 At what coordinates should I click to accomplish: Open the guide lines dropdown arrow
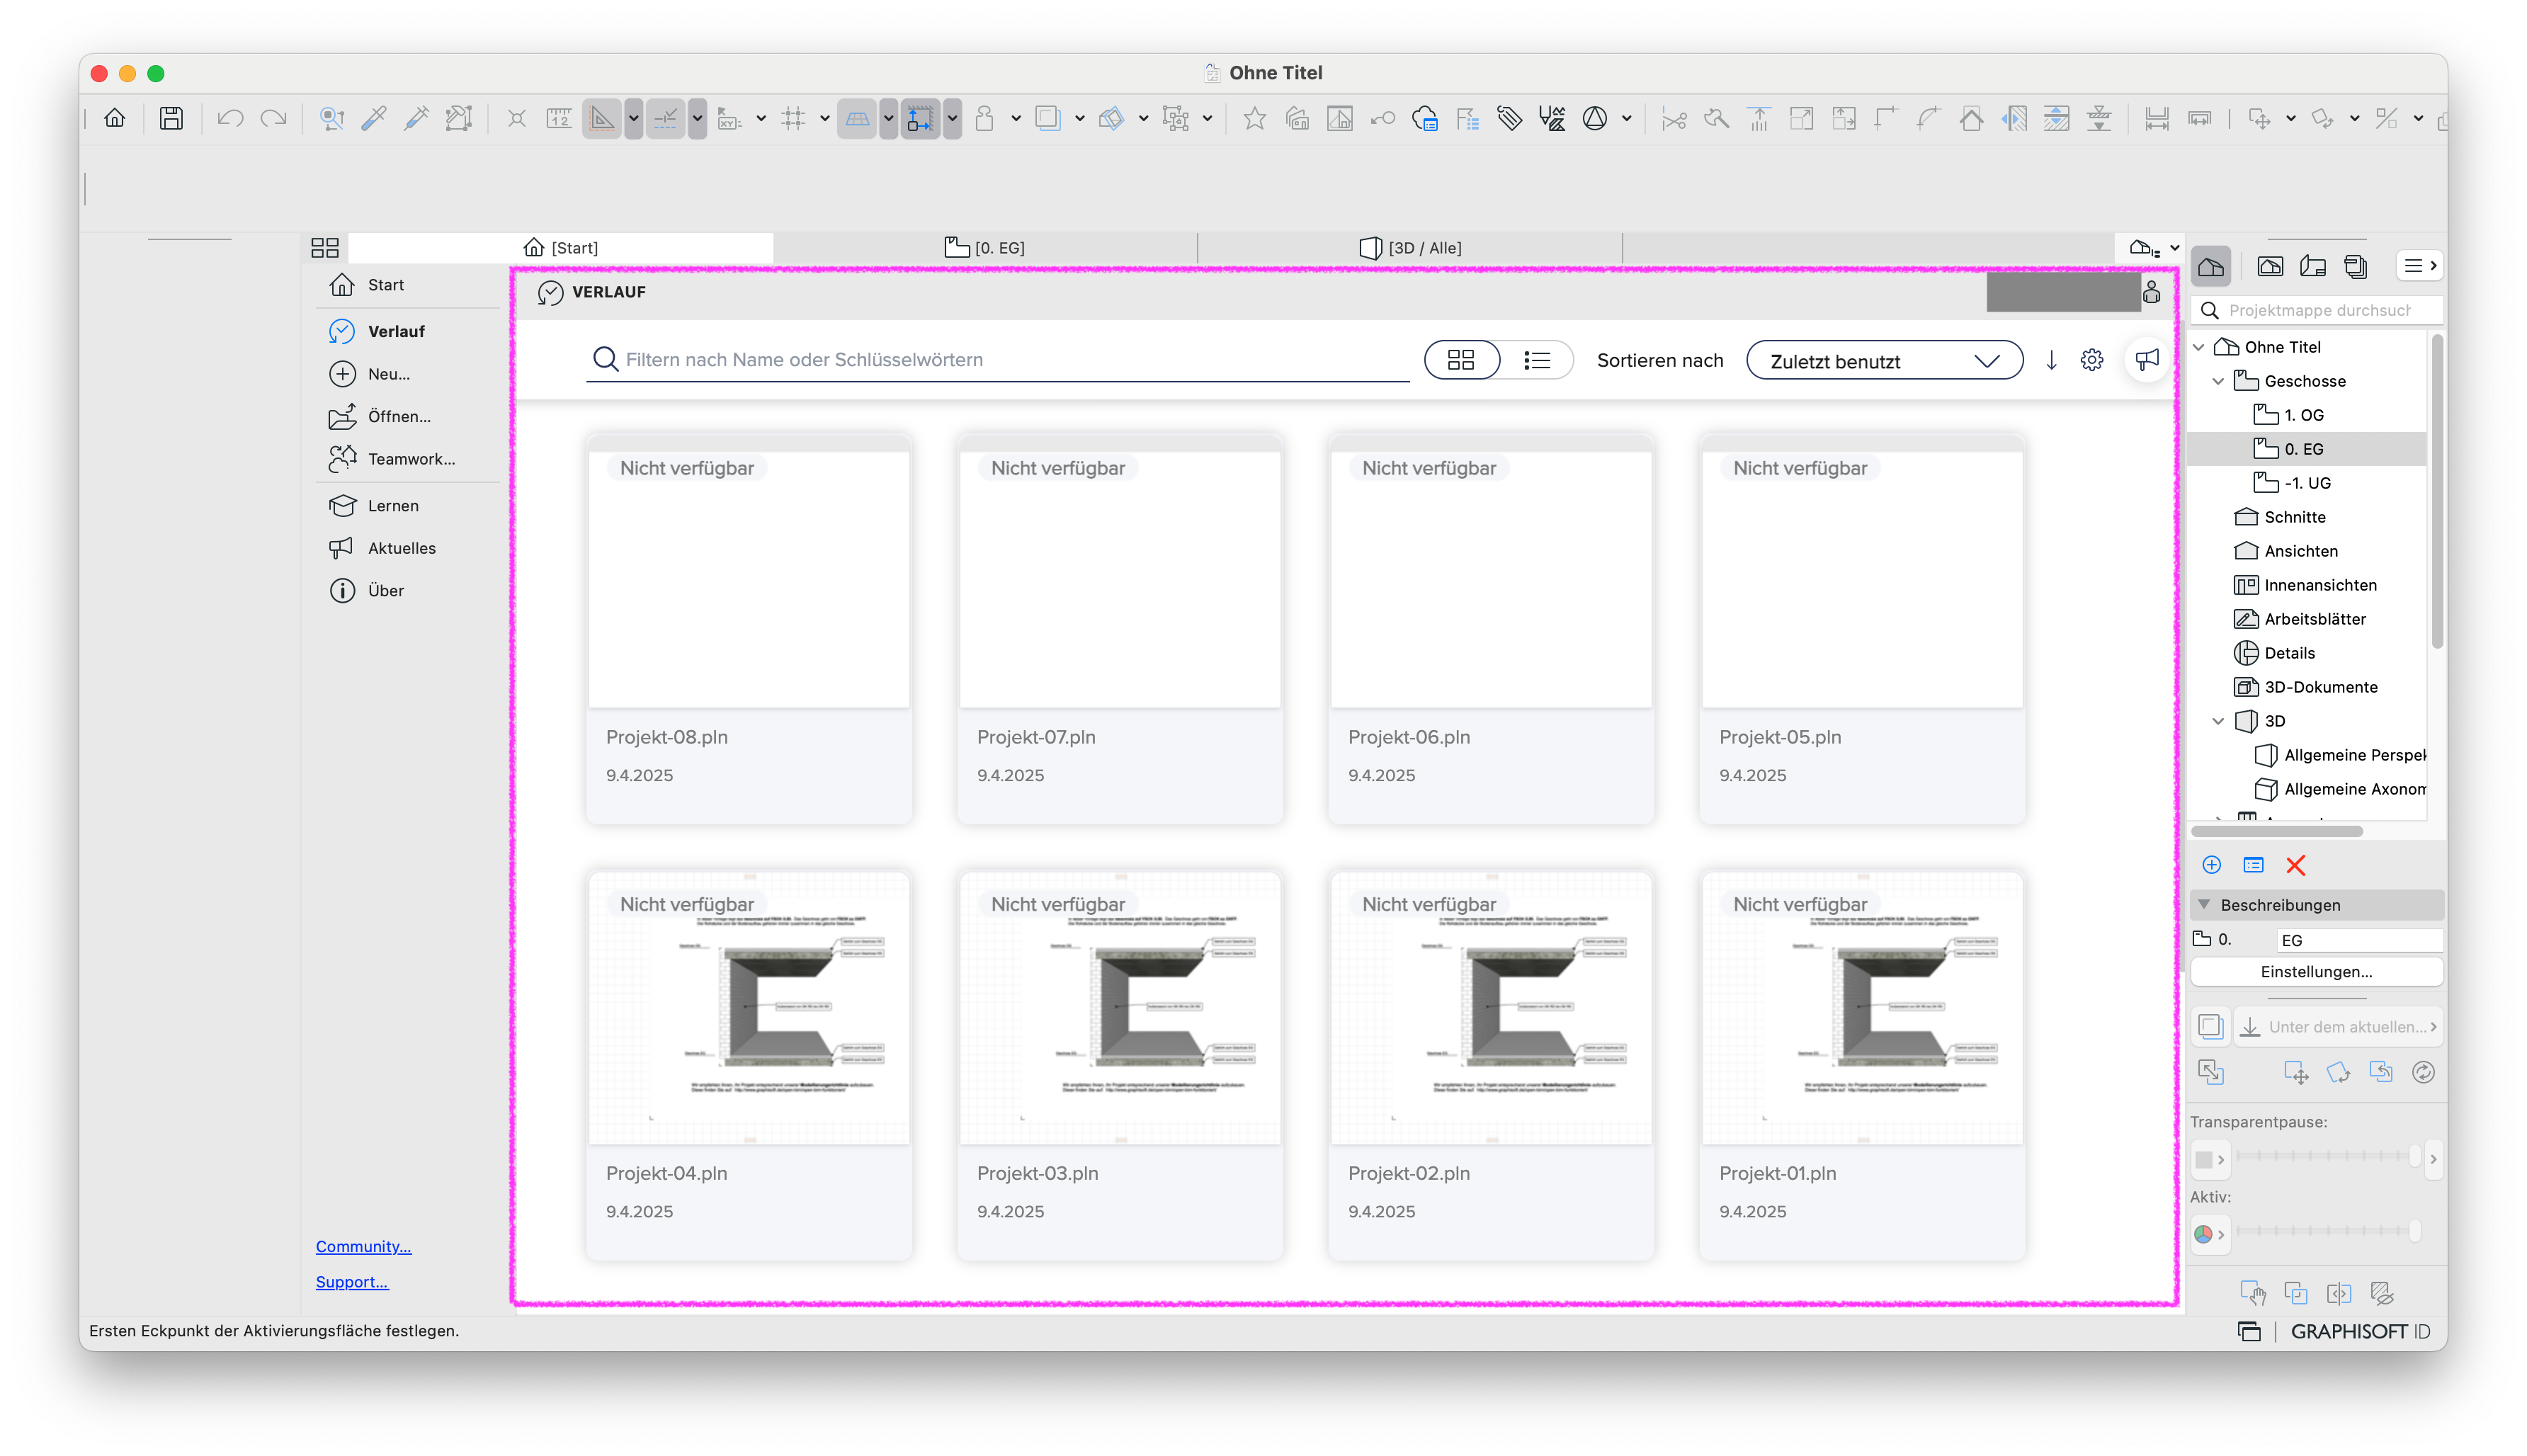[633, 118]
